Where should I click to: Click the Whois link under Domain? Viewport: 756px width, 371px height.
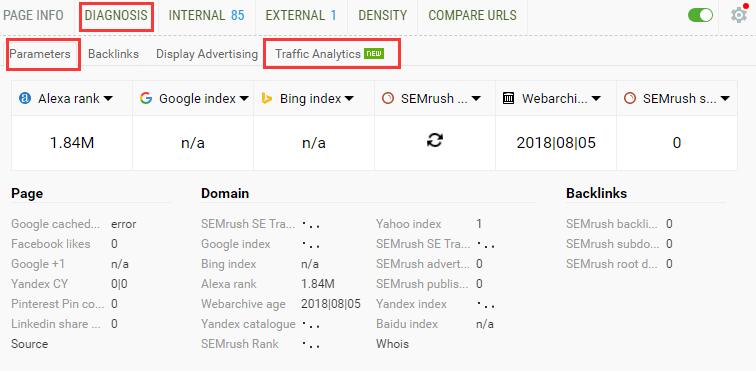tap(392, 344)
